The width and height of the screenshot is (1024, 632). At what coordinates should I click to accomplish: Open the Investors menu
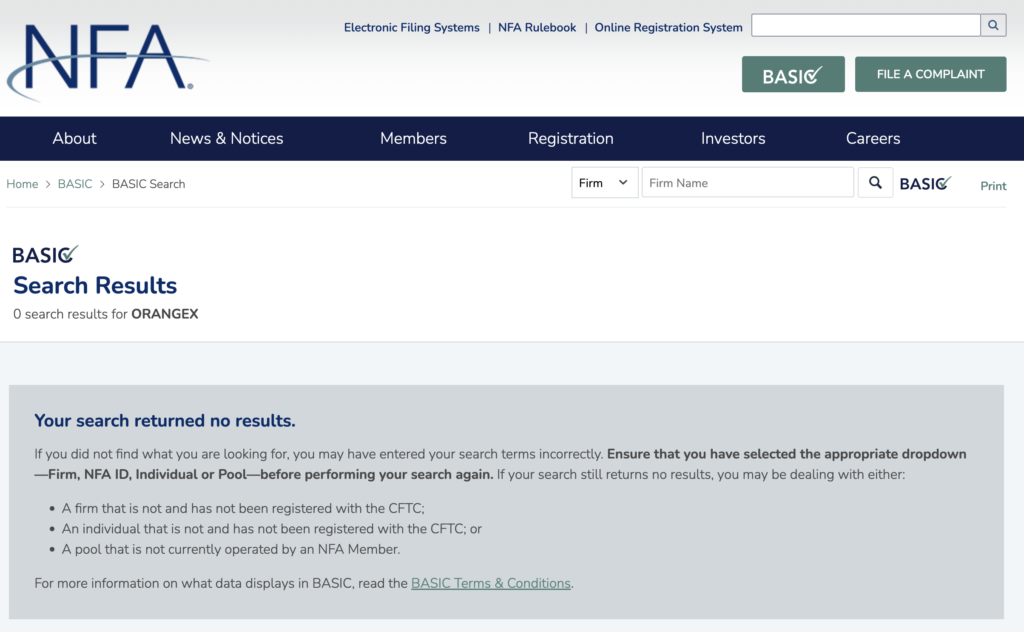click(733, 138)
